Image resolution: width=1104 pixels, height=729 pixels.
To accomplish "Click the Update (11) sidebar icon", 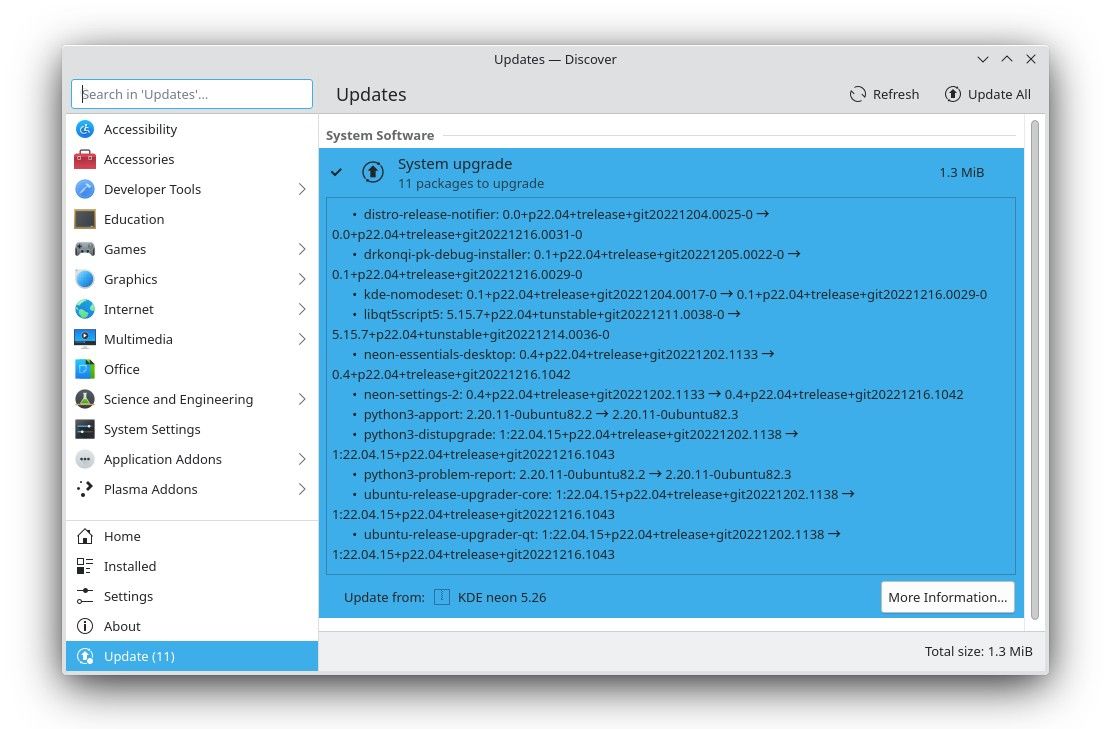I will [x=84, y=656].
